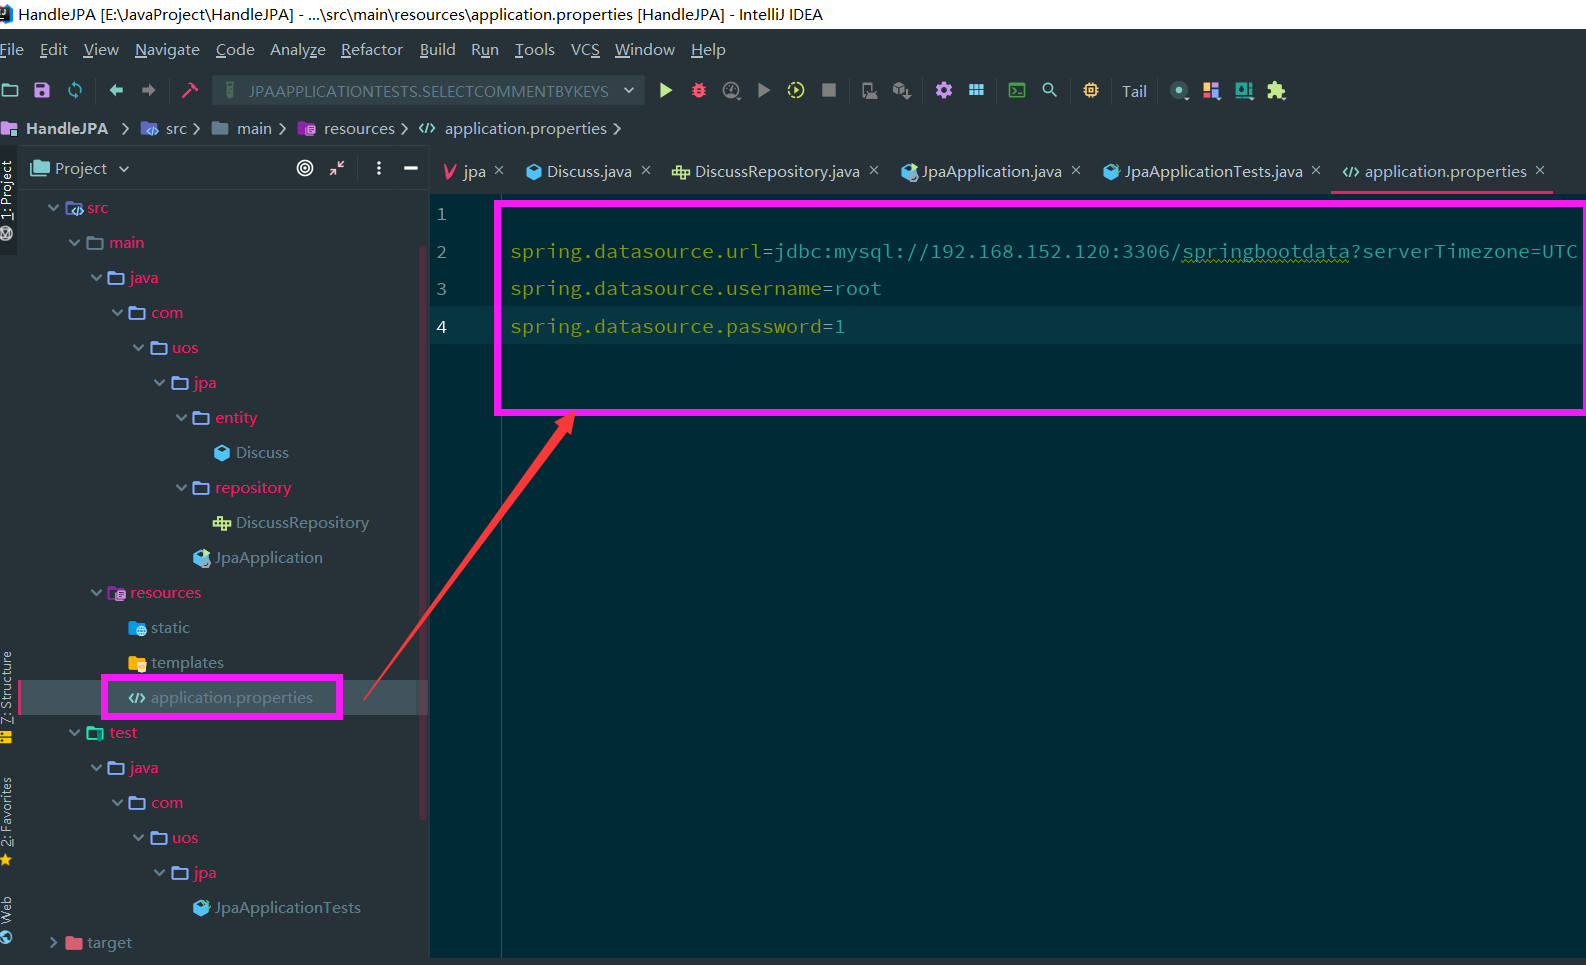This screenshot has height=965, width=1586.
Task: Open settings with the purple gear icon
Action: click(x=943, y=91)
